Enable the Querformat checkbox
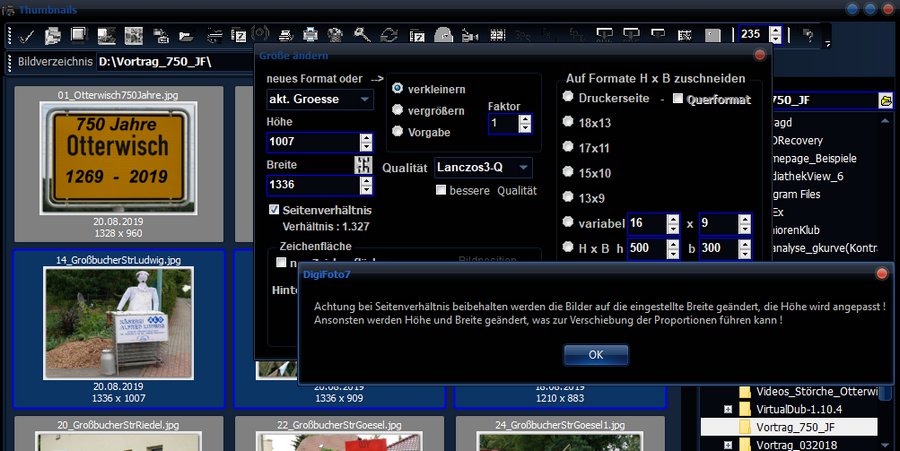Image resolution: width=900 pixels, height=451 pixels. 678,98
